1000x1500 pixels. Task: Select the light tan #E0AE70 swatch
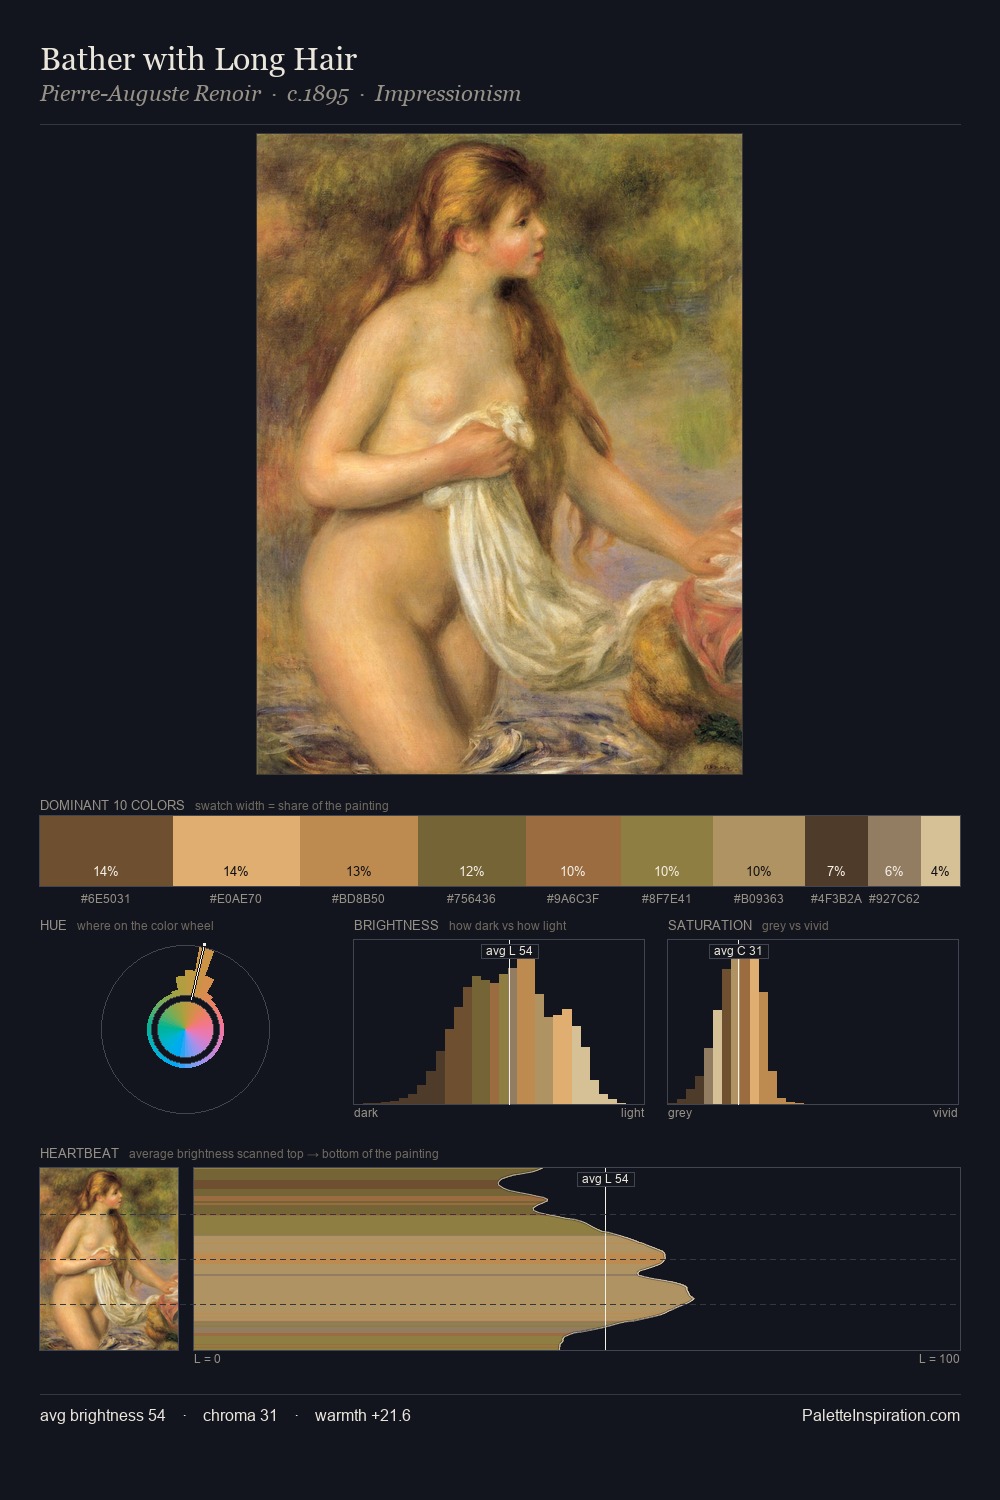(x=236, y=851)
